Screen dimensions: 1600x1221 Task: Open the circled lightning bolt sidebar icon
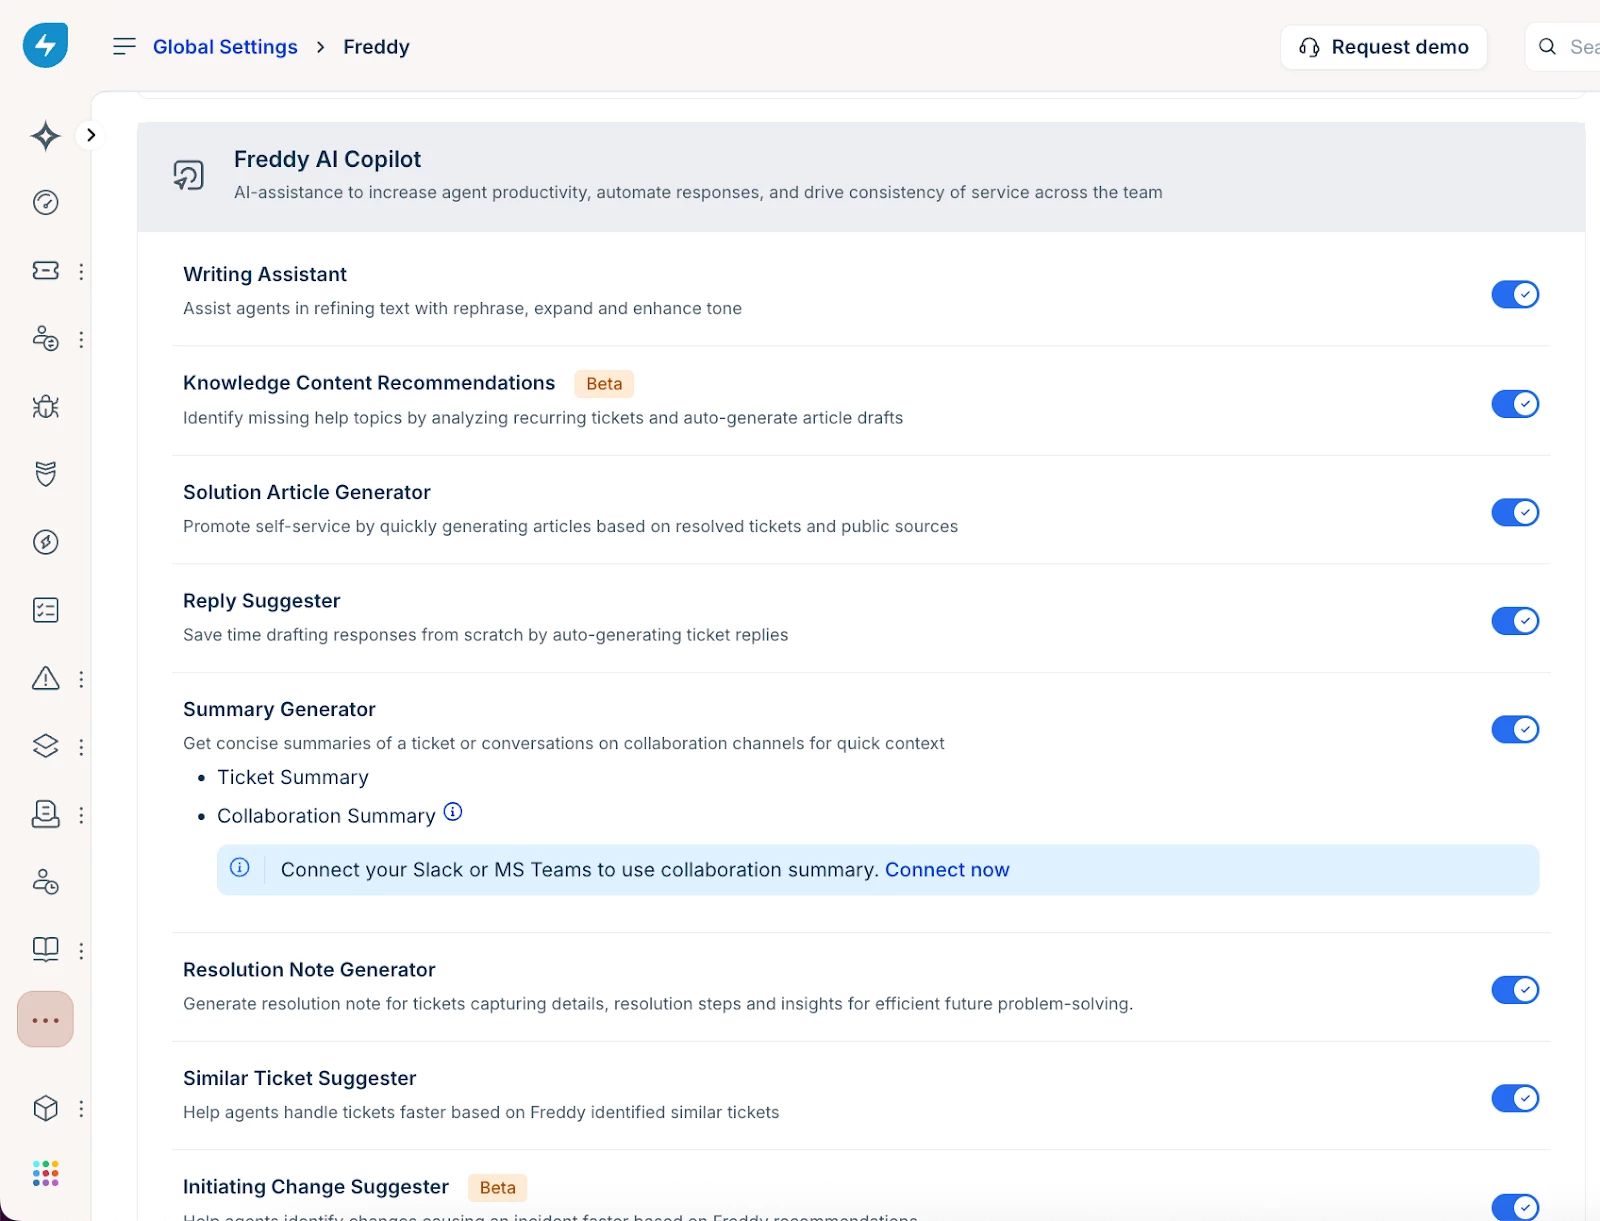(45, 542)
